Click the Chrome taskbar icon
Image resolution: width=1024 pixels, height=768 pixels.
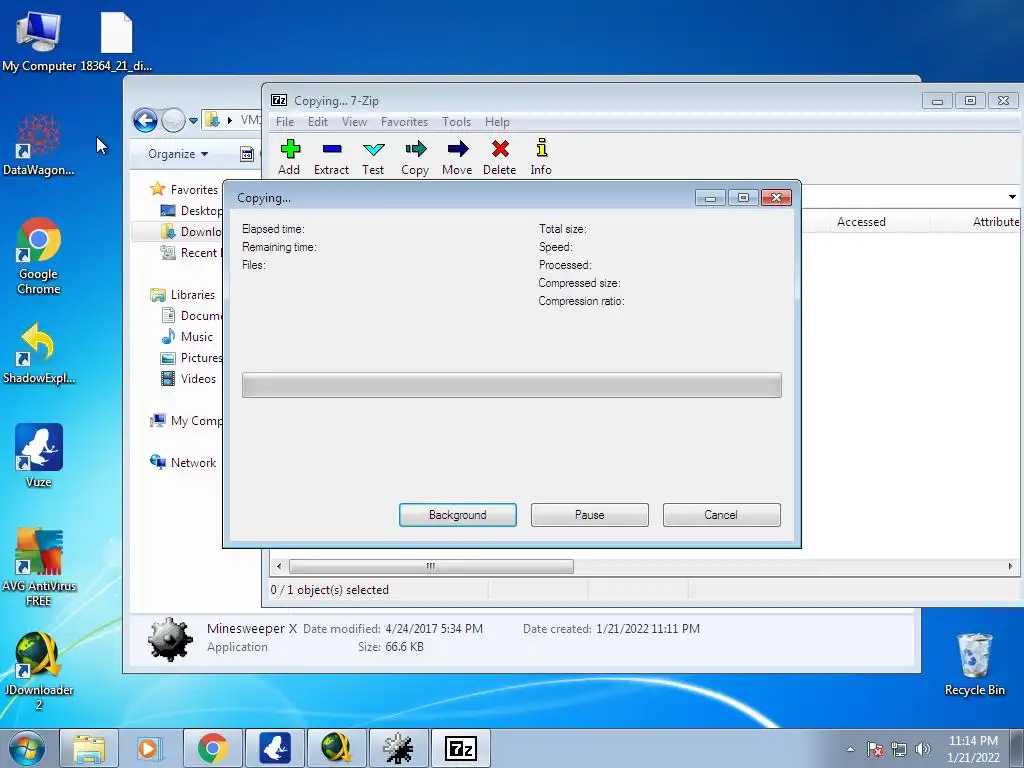coord(212,748)
